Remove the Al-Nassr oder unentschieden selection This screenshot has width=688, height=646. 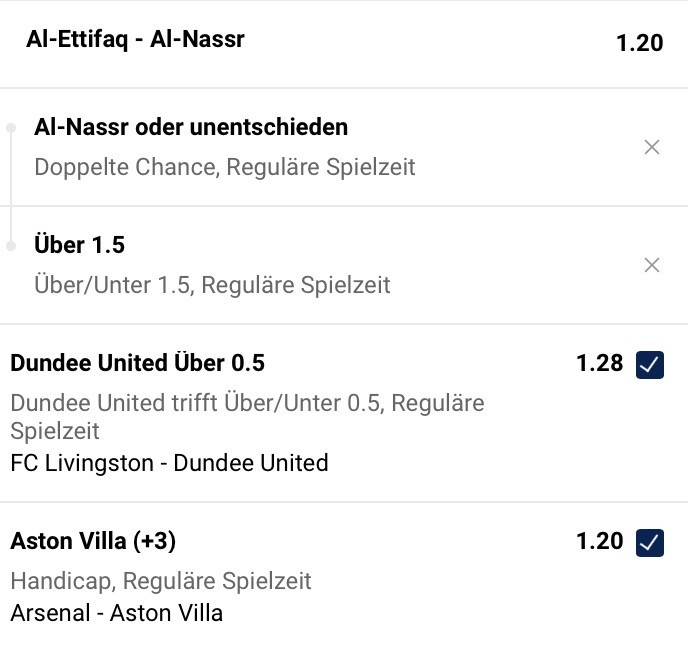tap(652, 147)
